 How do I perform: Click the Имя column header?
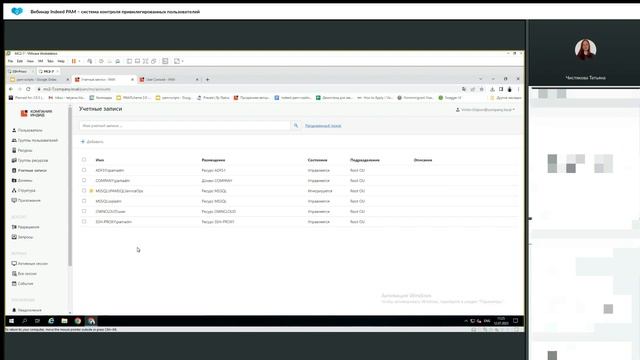(x=100, y=160)
